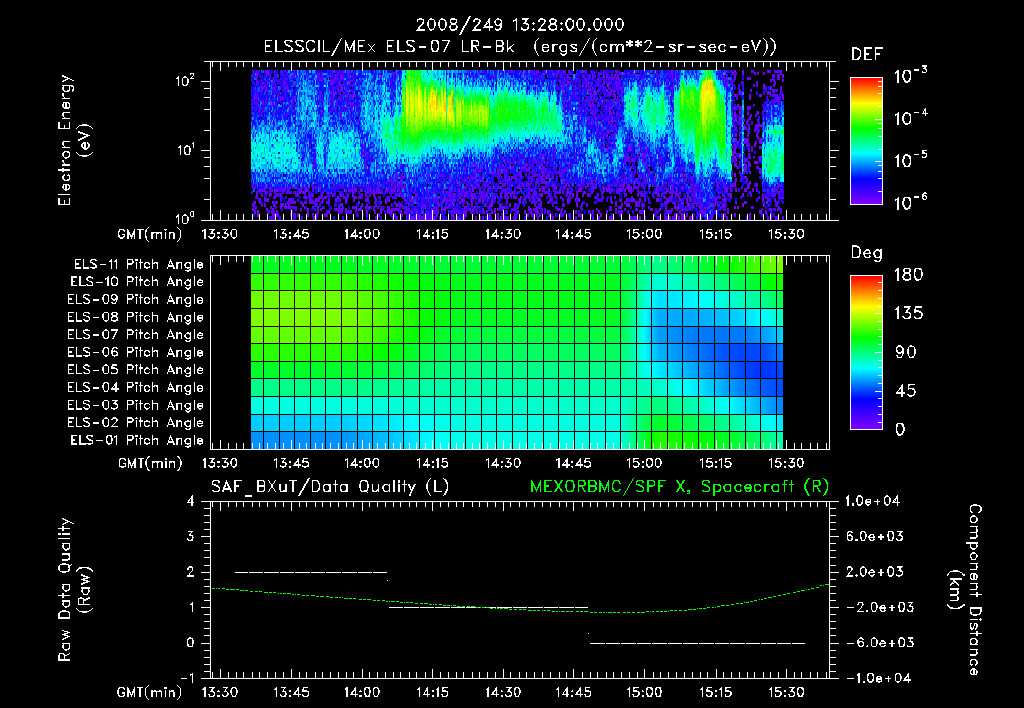Select the ELS-09 Pitch Angle row label
The image size is (1024, 708).
(136, 300)
